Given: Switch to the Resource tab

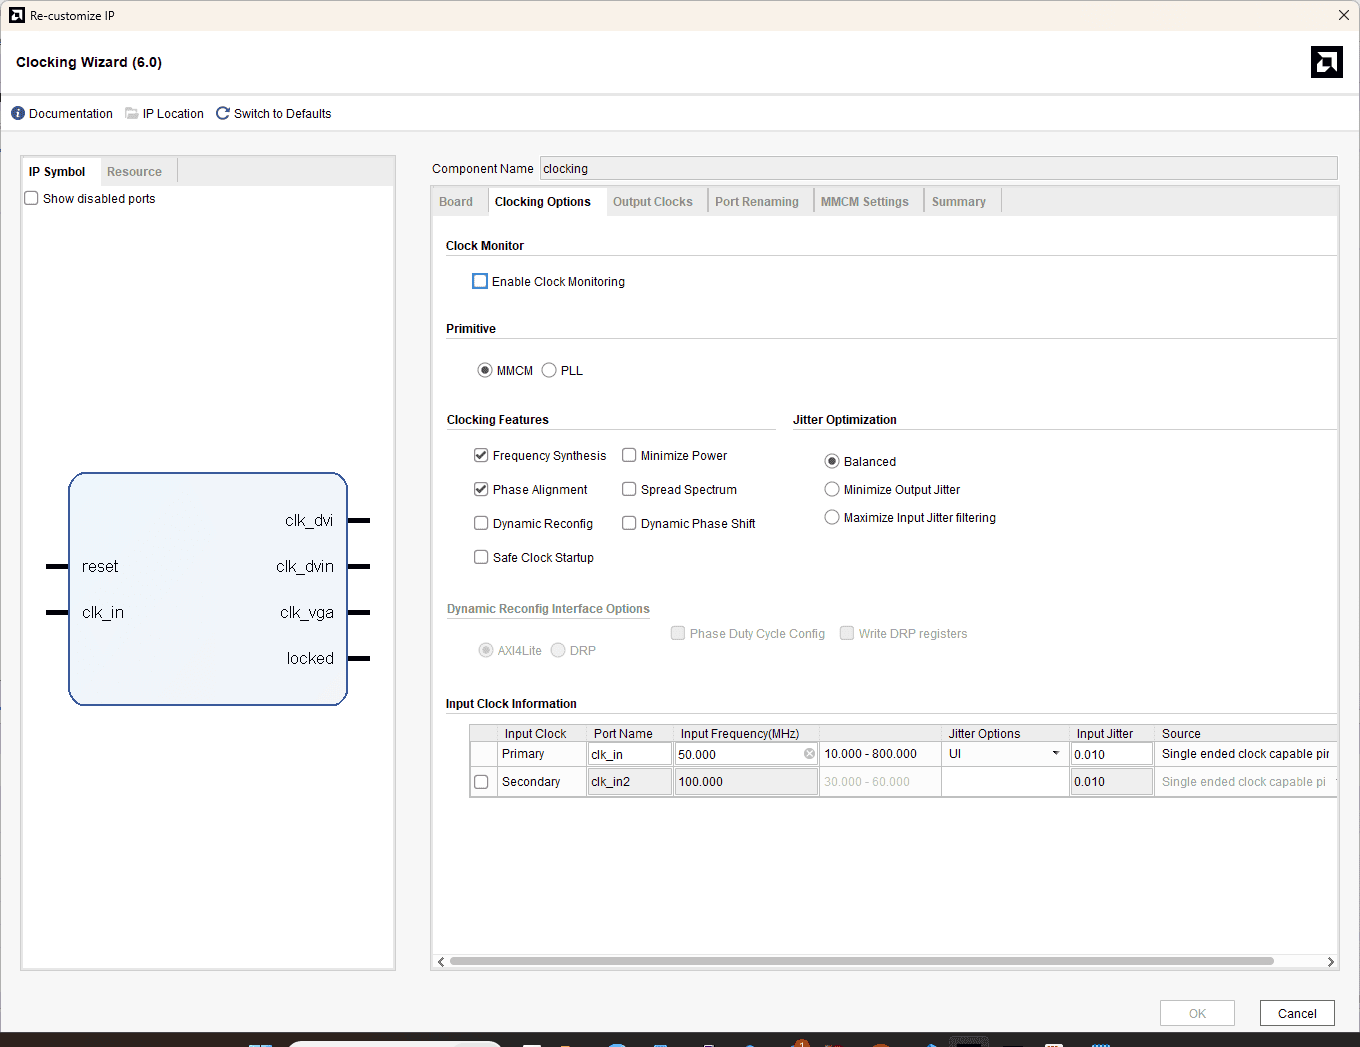Looking at the screenshot, I should click(x=134, y=172).
